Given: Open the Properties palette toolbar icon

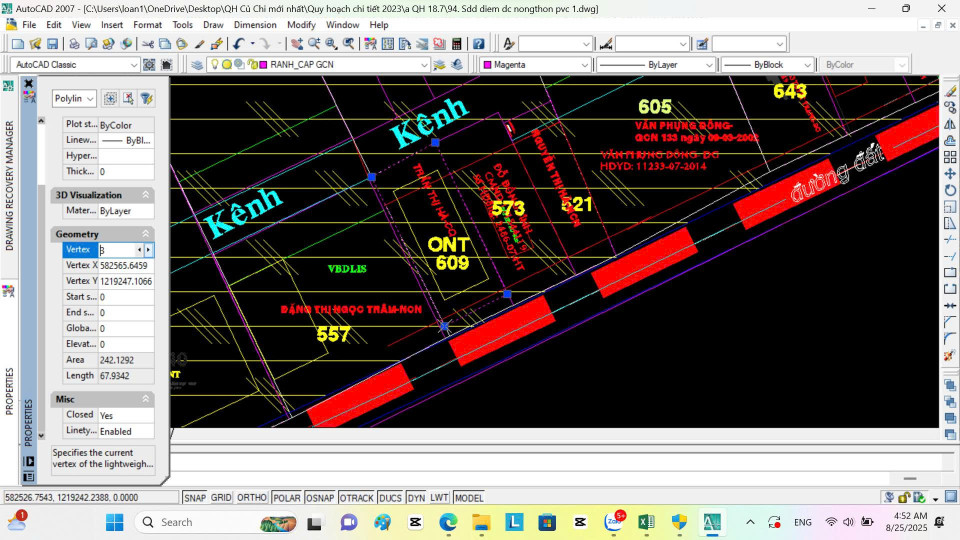Looking at the screenshot, I should pyautogui.click(x=370, y=44).
